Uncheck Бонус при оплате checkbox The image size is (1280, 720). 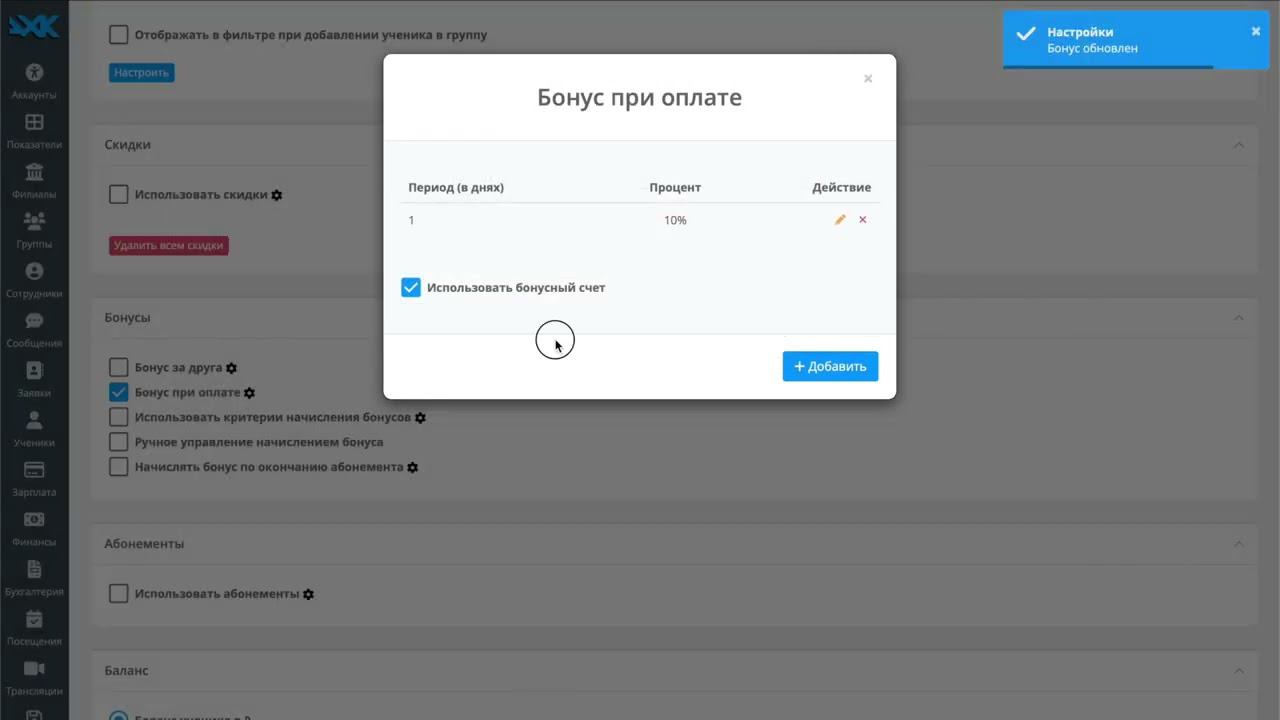119,393
